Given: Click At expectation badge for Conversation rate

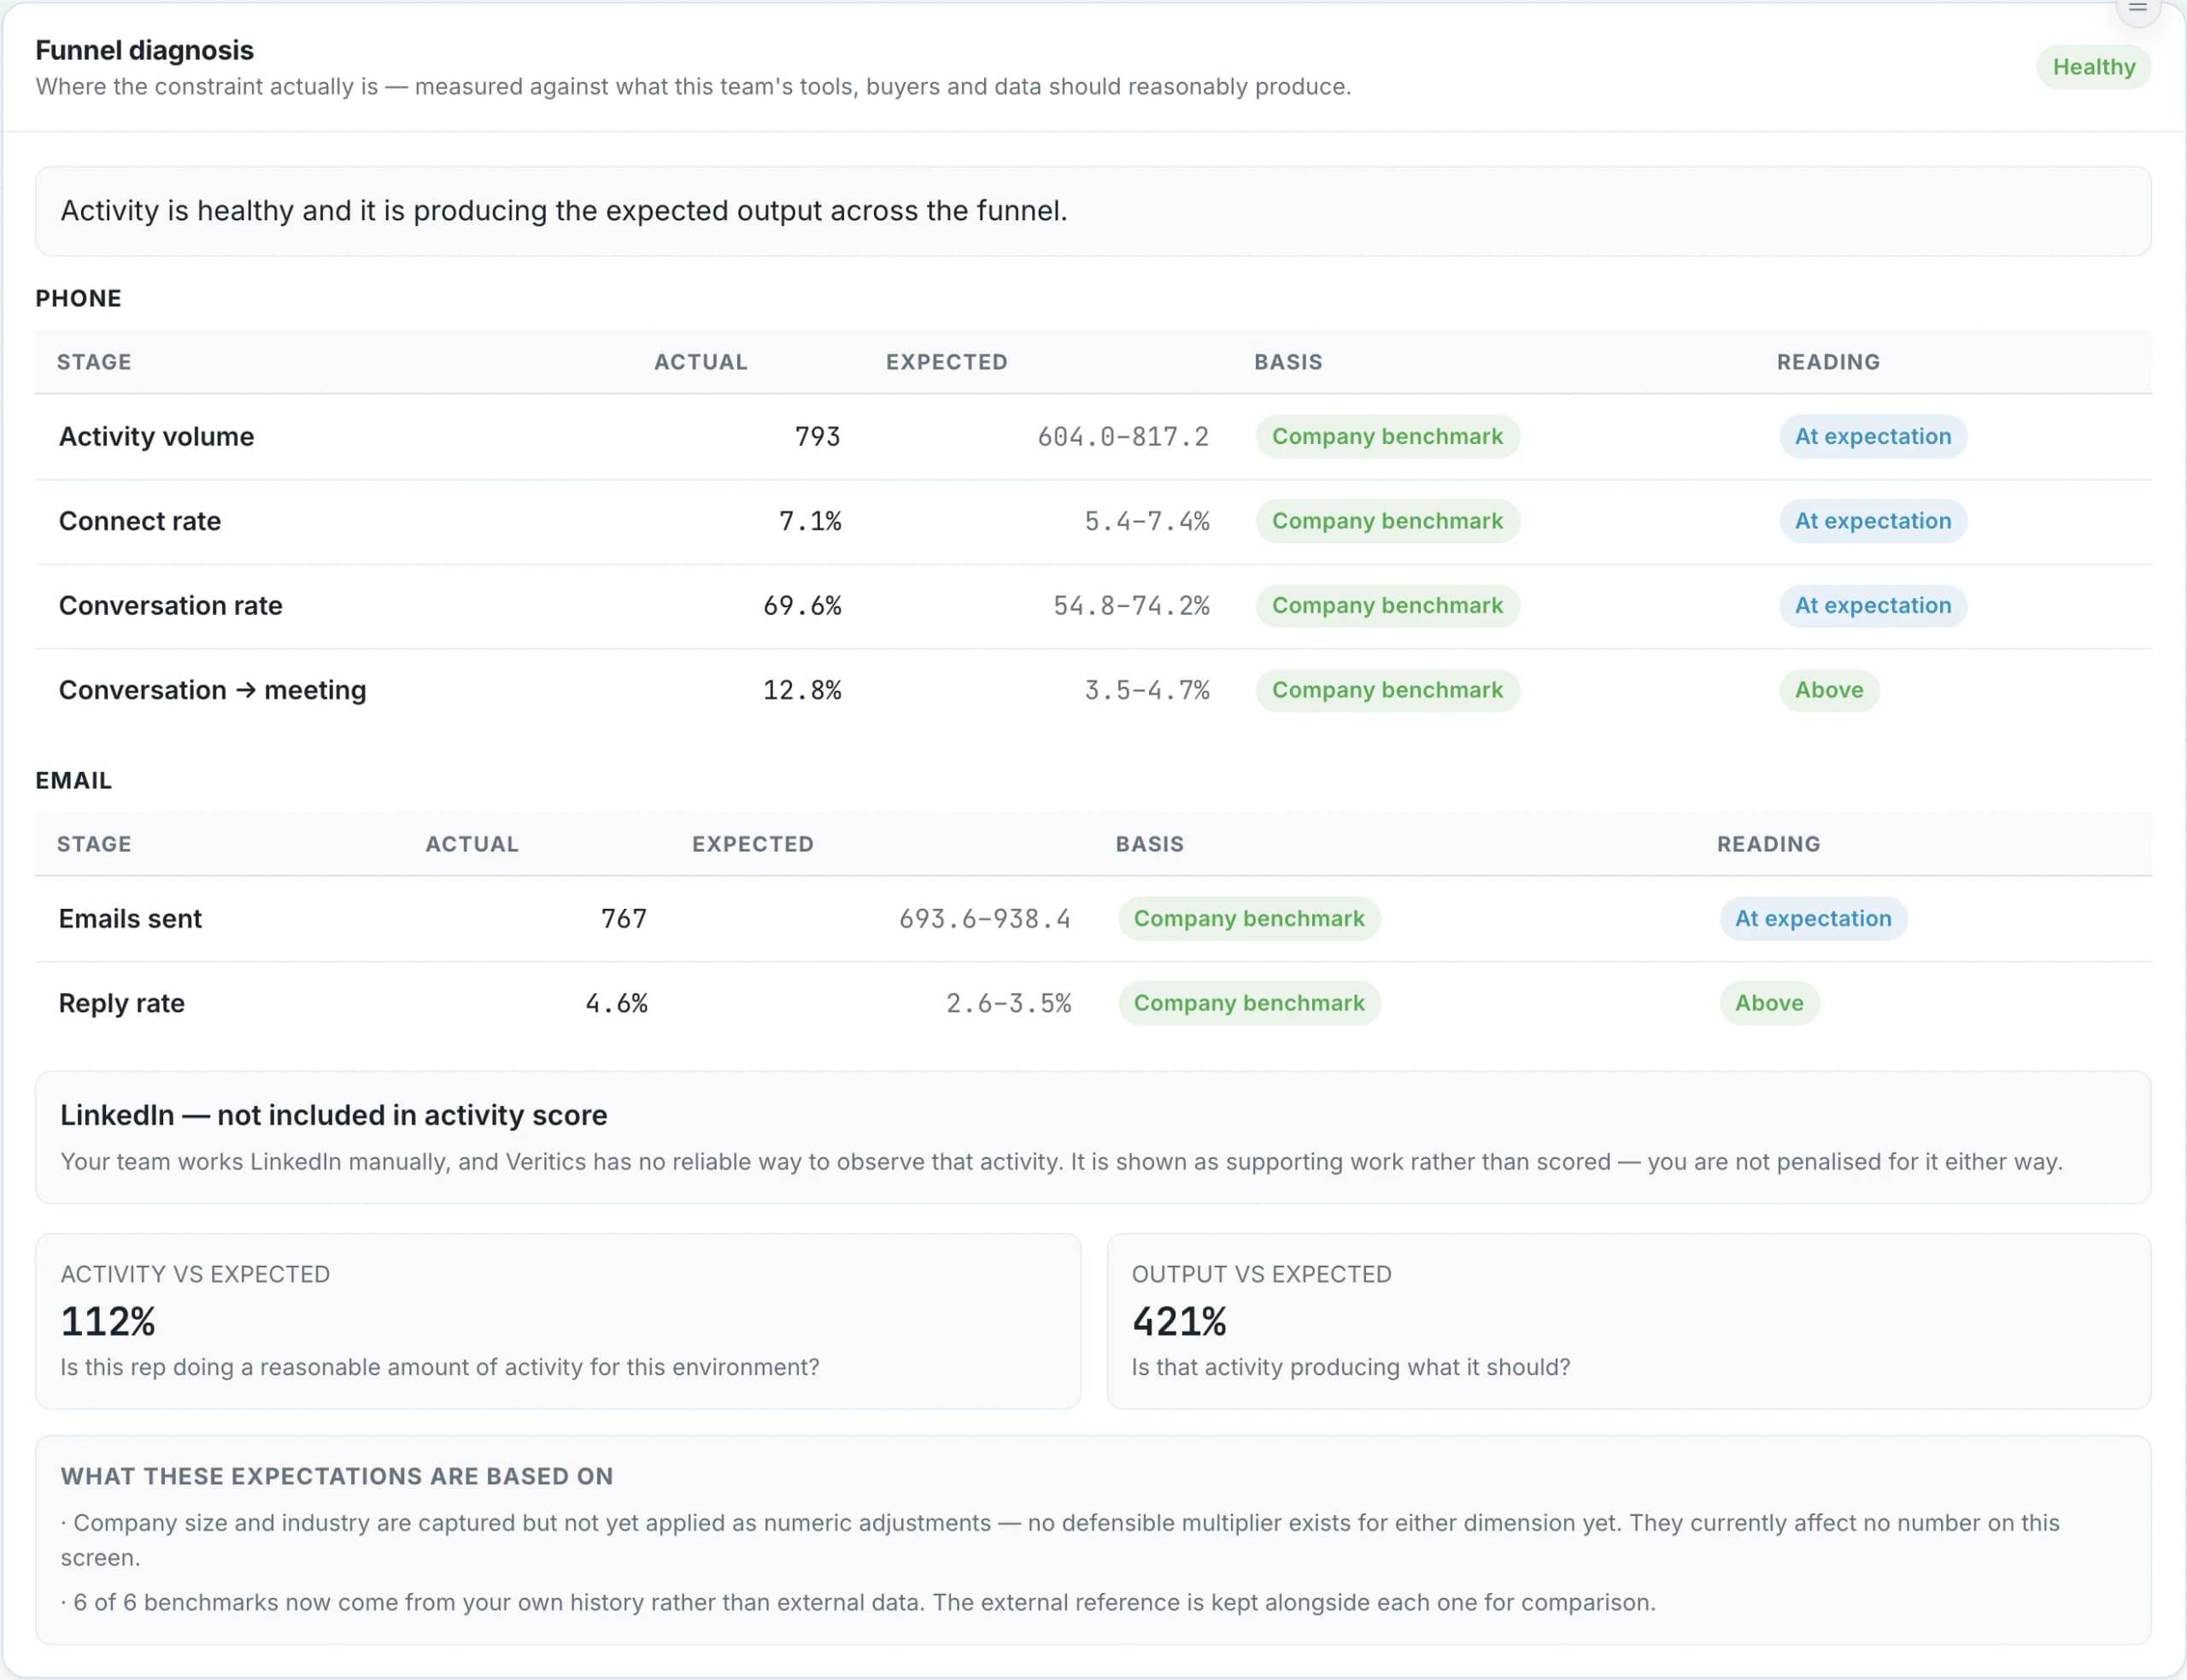Looking at the screenshot, I should point(1872,605).
